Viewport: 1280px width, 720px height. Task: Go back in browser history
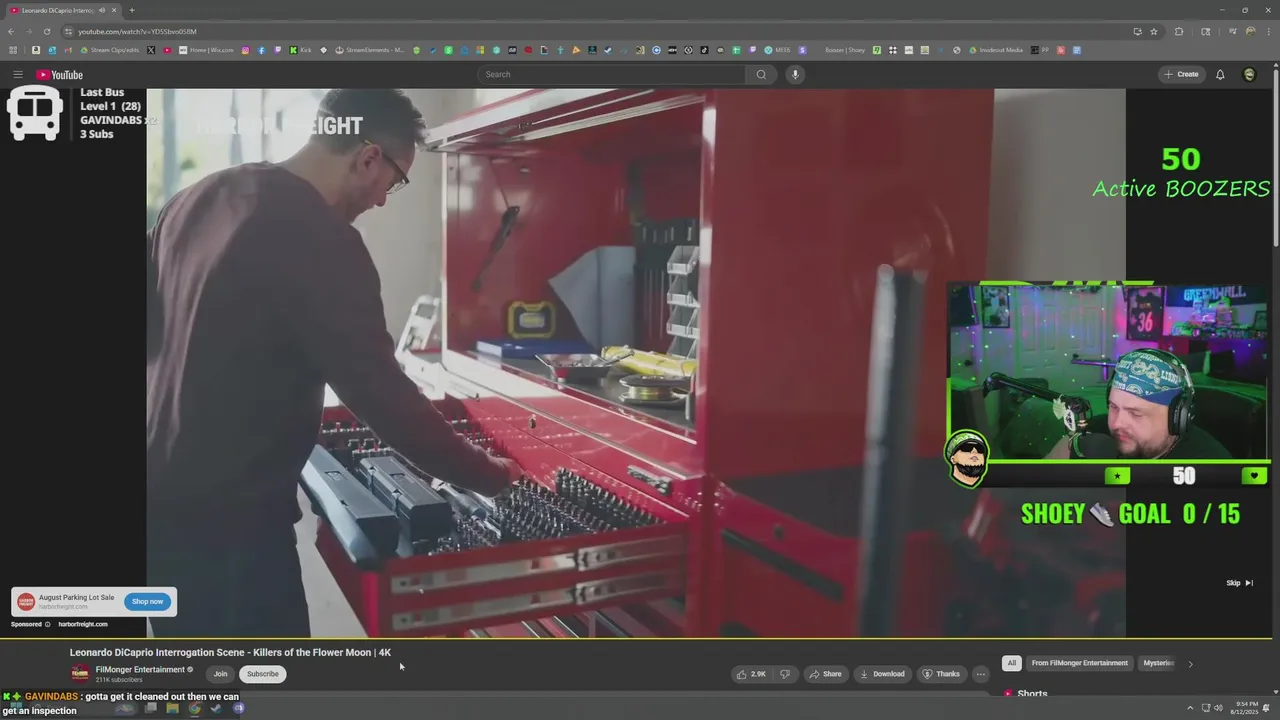(x=11, y=31)
